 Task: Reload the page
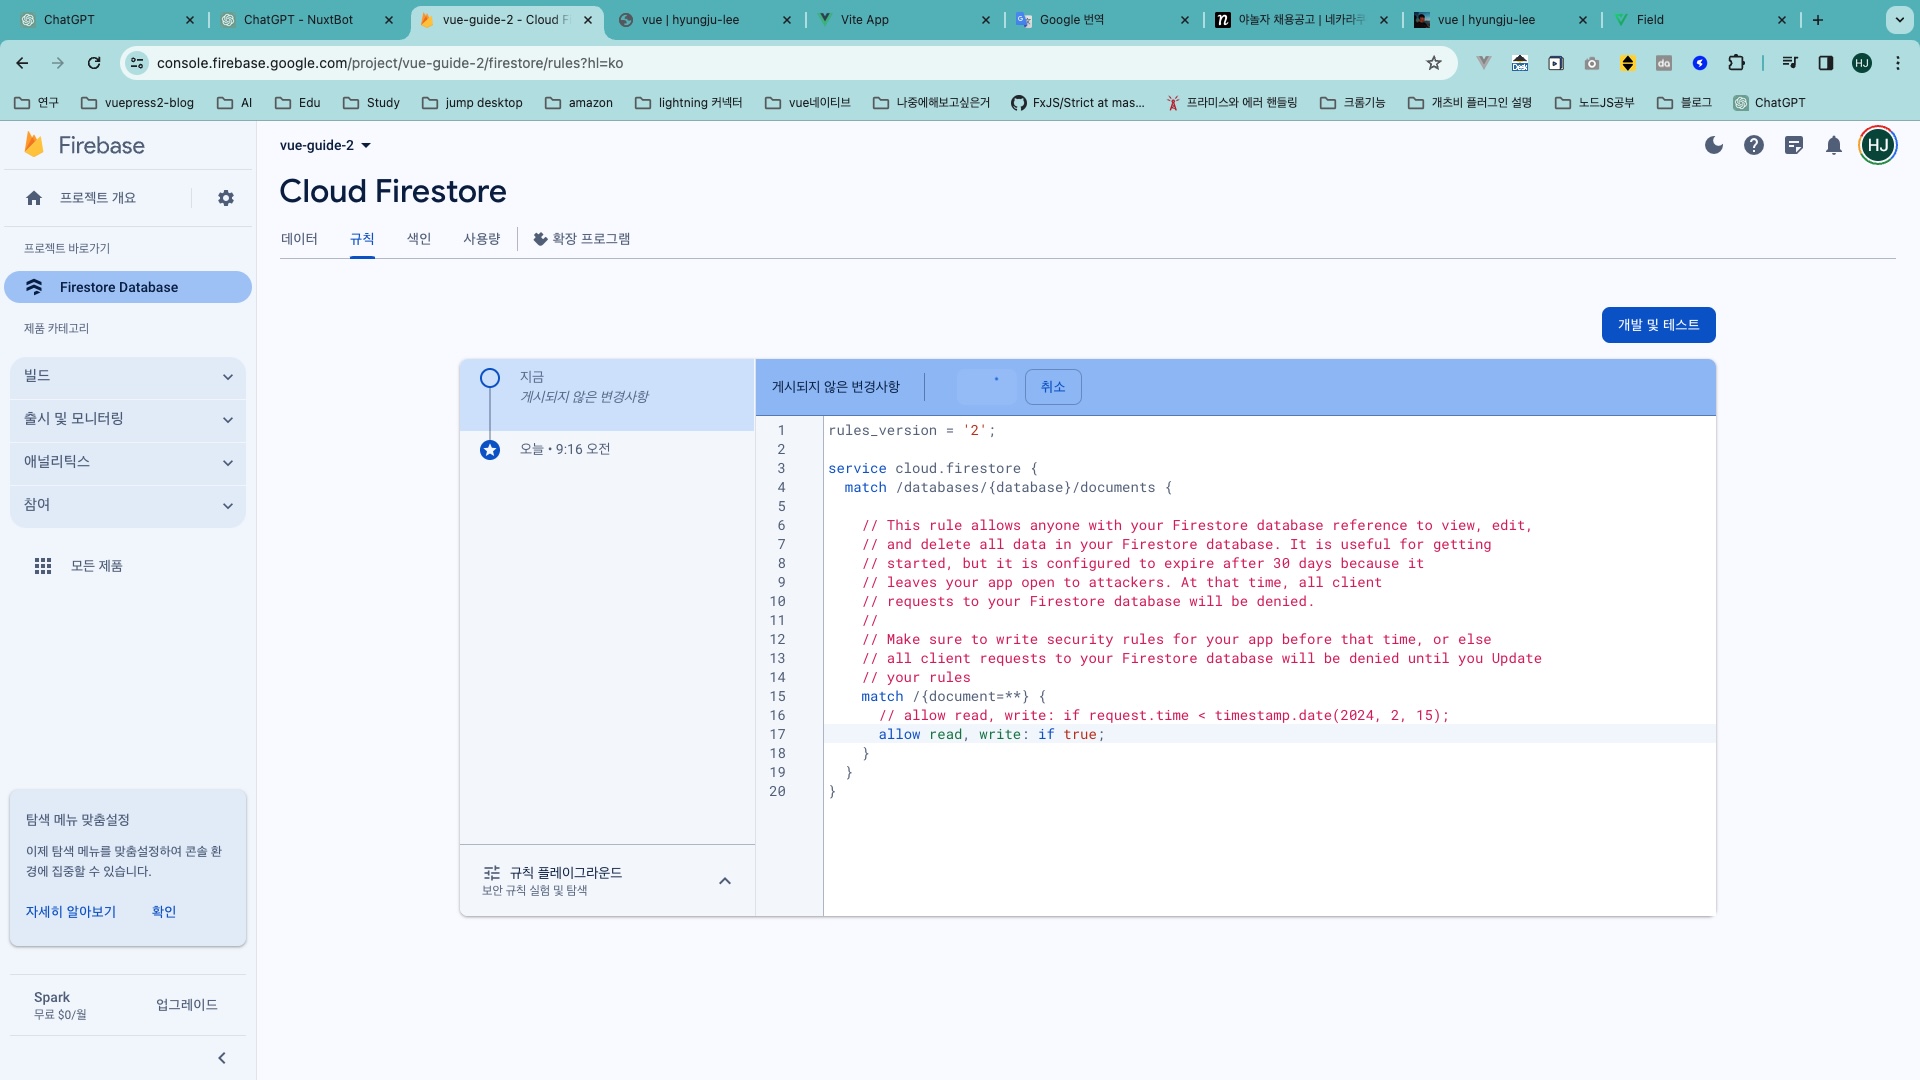[94, 63]
